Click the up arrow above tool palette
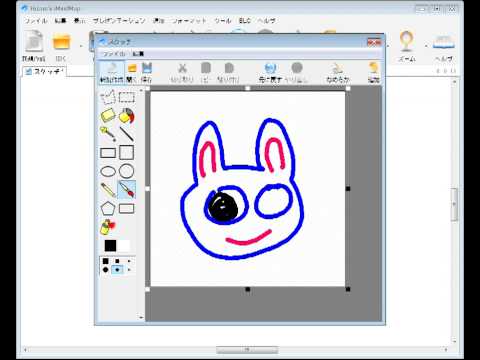Screen dimensions: 480x360 pos(141,90)
